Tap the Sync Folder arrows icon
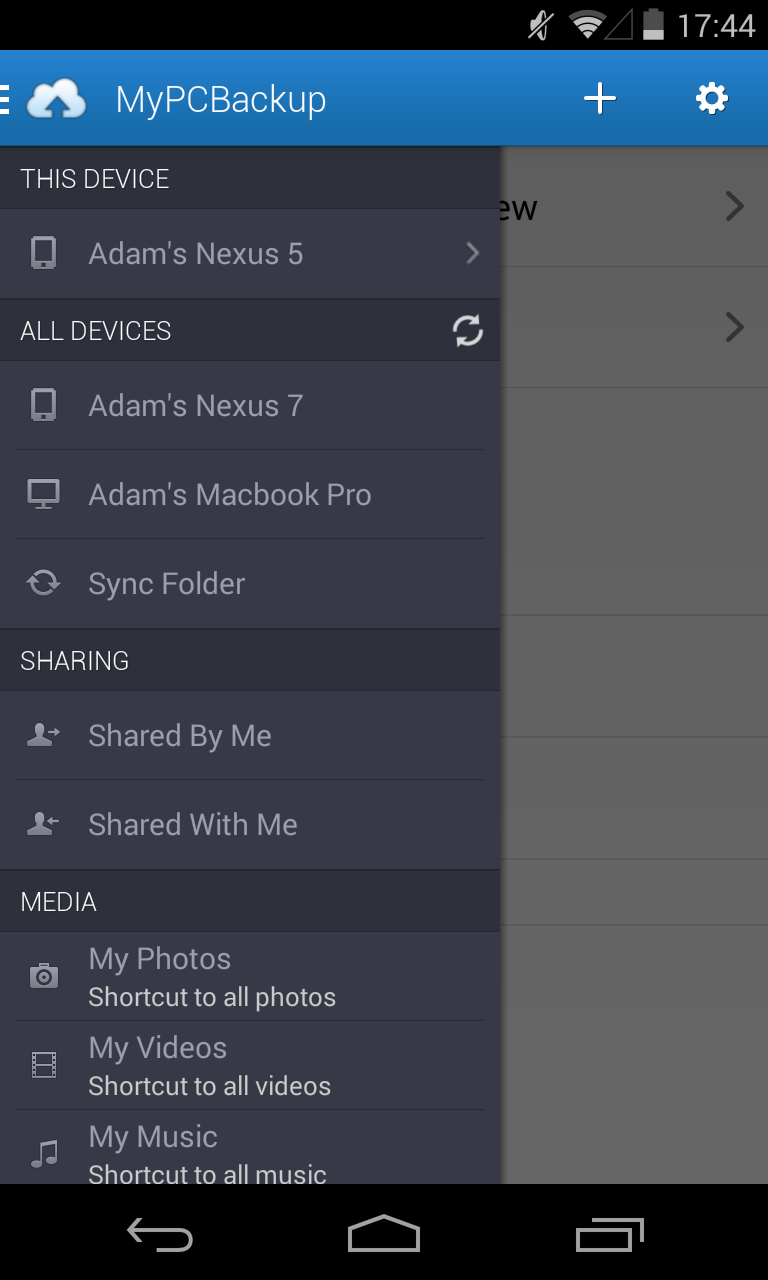768x1280 pixels. tap(44, 583)
